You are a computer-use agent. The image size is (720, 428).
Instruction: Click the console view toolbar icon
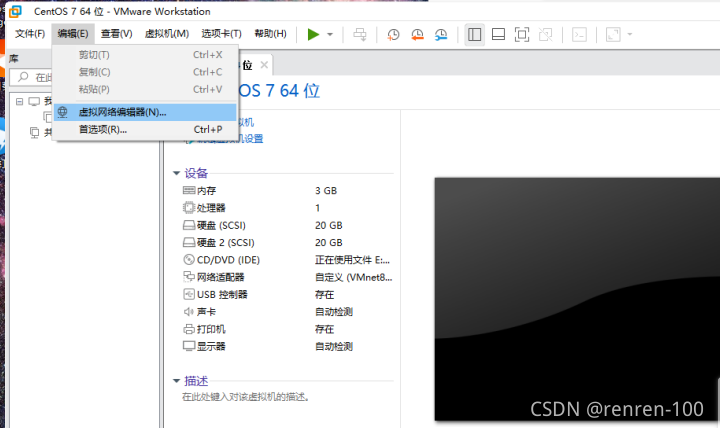[579, 34]
